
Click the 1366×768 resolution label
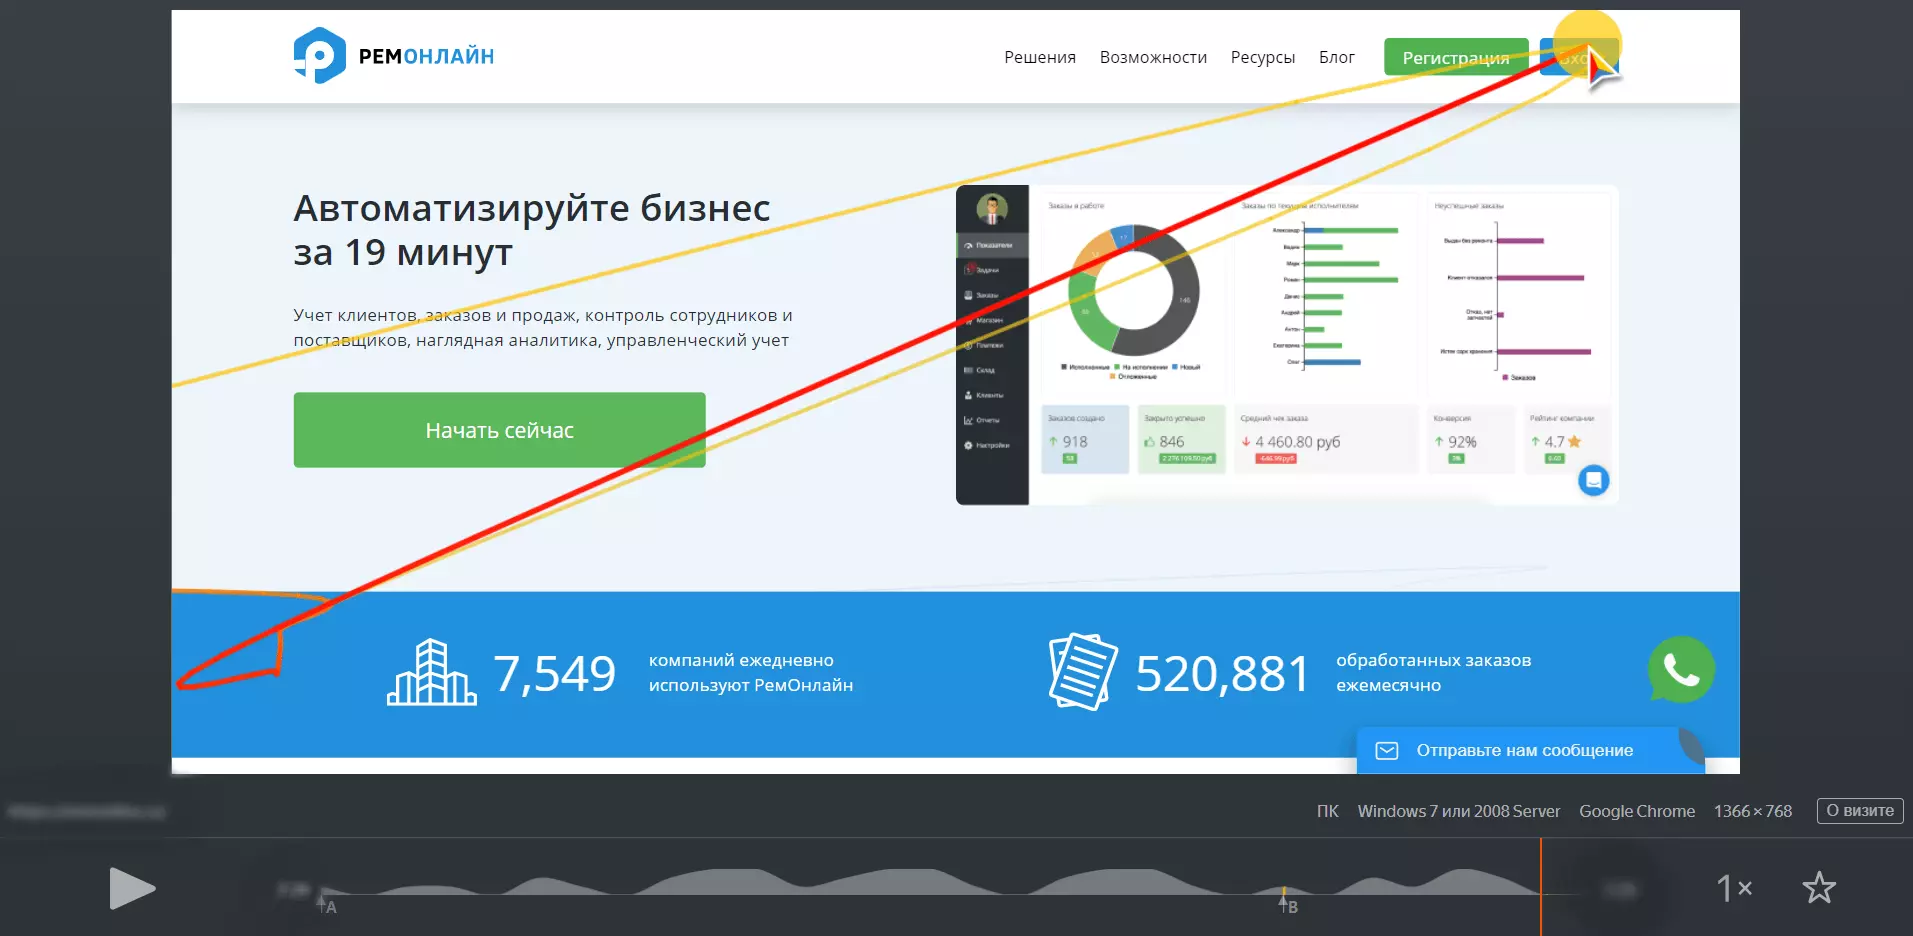coord(1753,811)
